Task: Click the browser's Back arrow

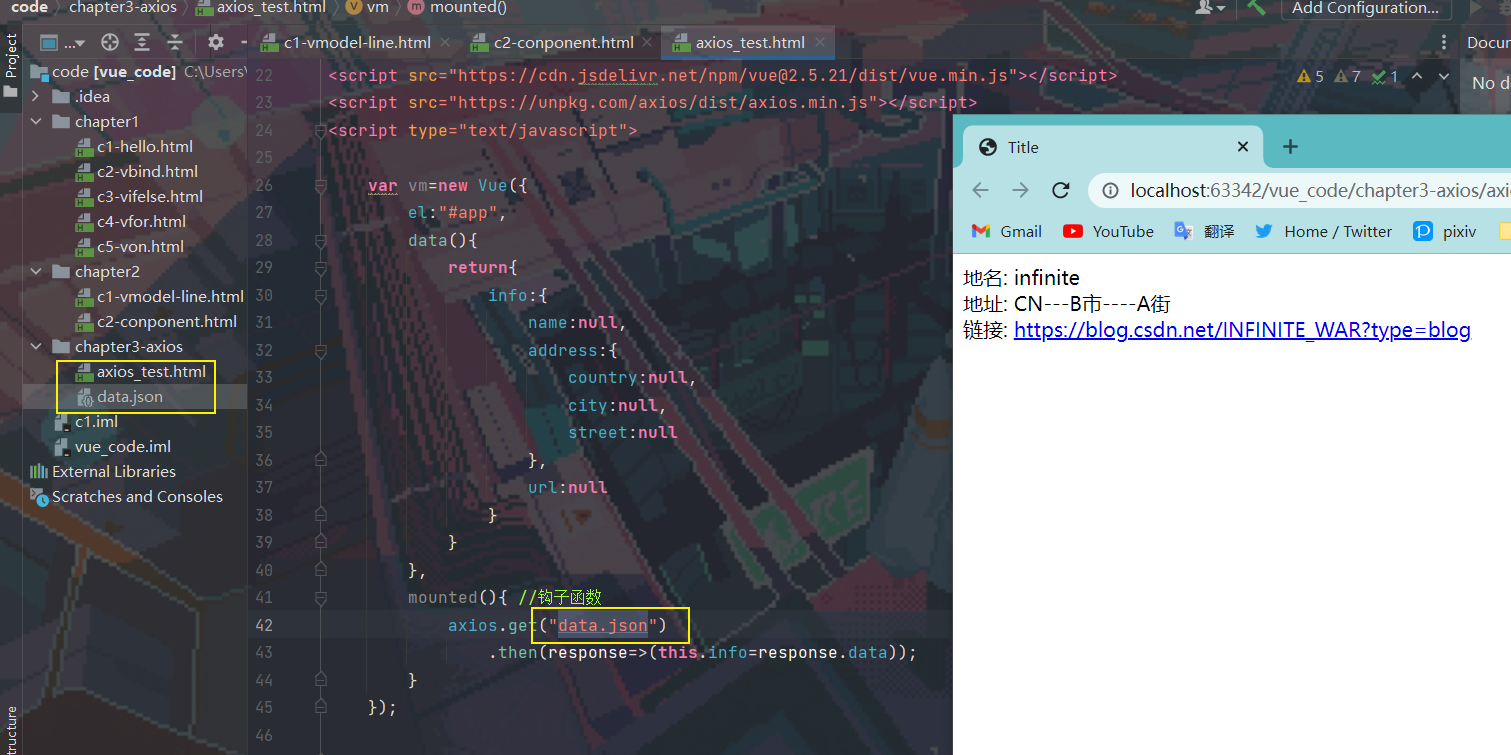Action: pyautogui.click(x=980, y=190)
